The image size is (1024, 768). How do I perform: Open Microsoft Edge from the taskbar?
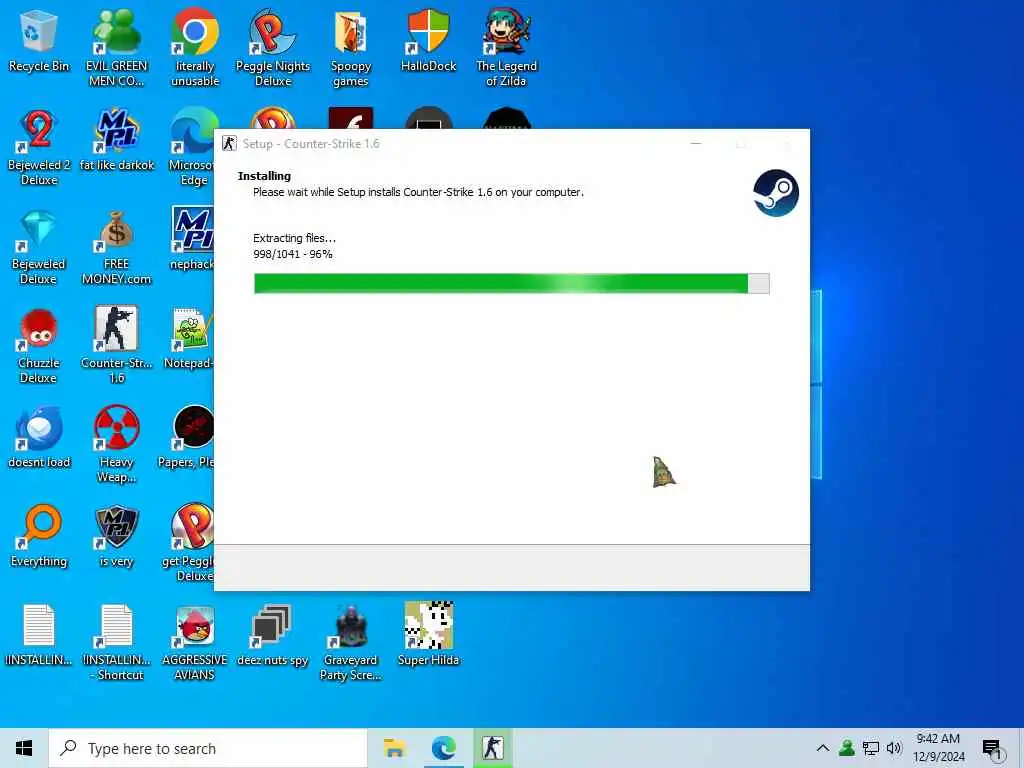click(443, 748)
